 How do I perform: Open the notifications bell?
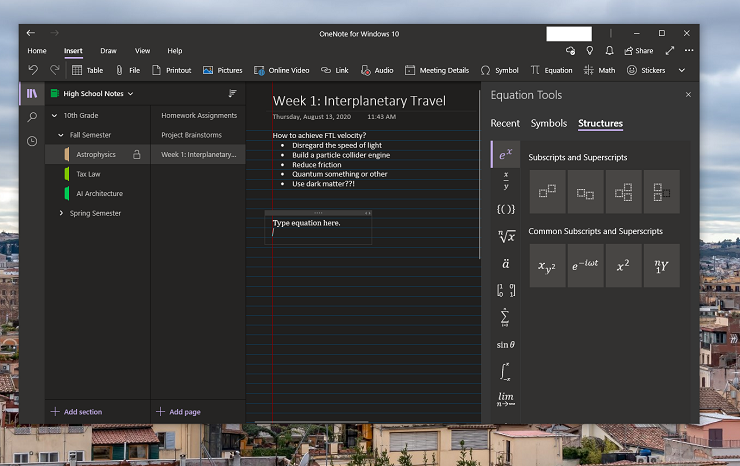(x=609, y=51)
